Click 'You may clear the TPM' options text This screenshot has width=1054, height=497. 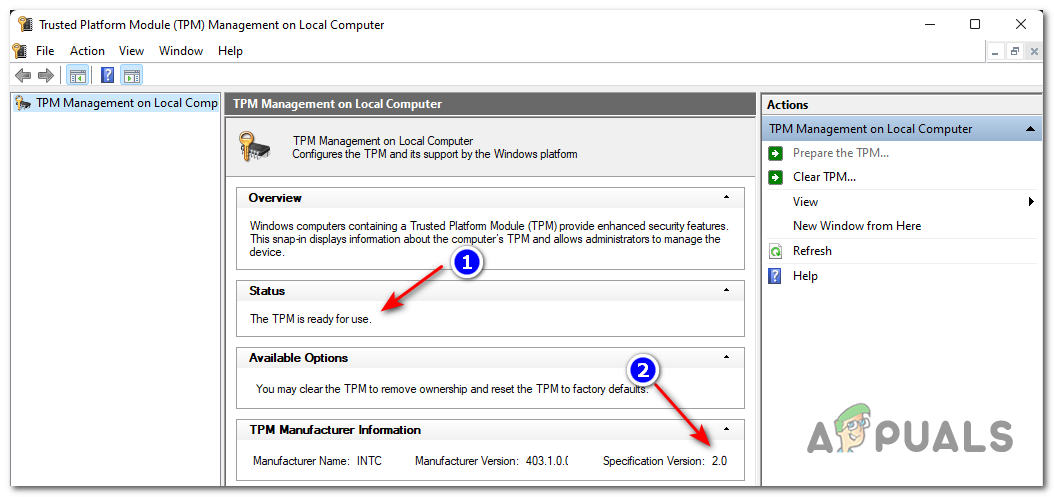(x=452, y=389)
